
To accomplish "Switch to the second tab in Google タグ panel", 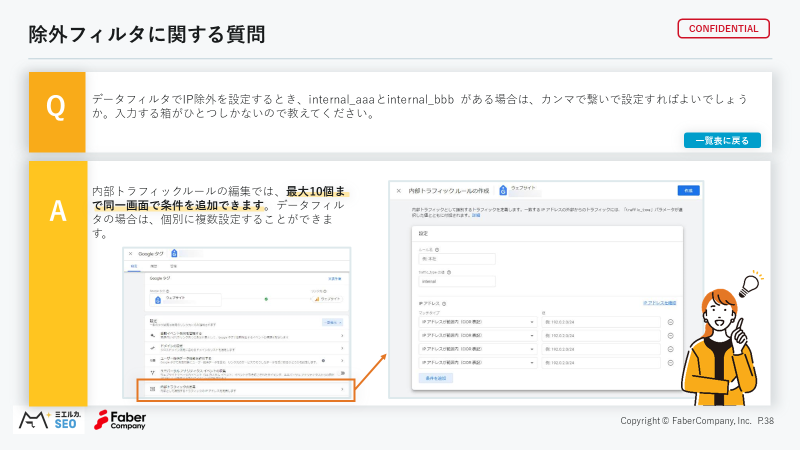I will tap(154, 266).
